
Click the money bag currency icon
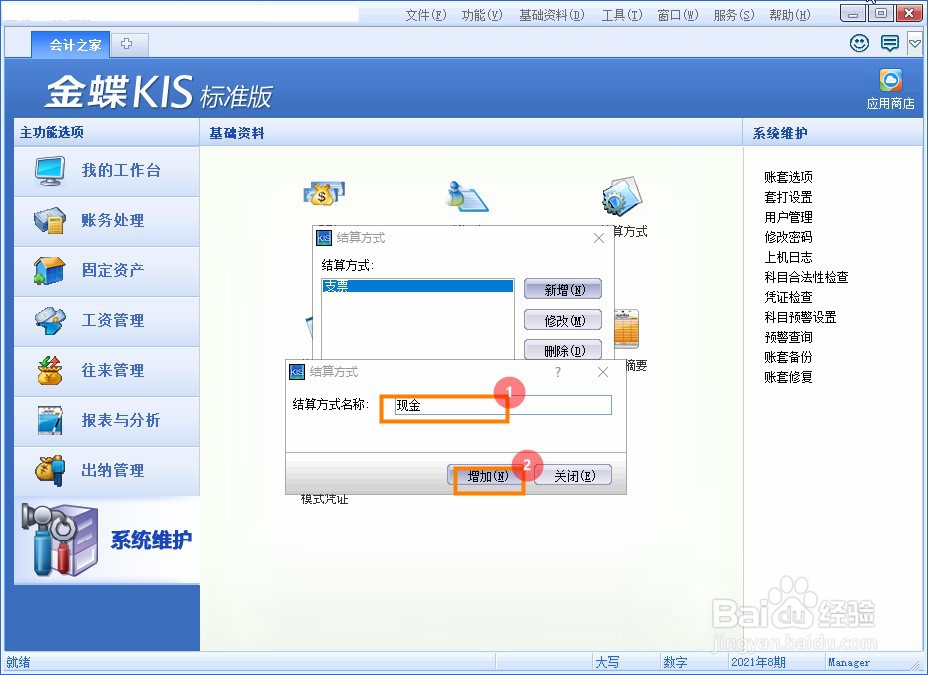(324, 194)
